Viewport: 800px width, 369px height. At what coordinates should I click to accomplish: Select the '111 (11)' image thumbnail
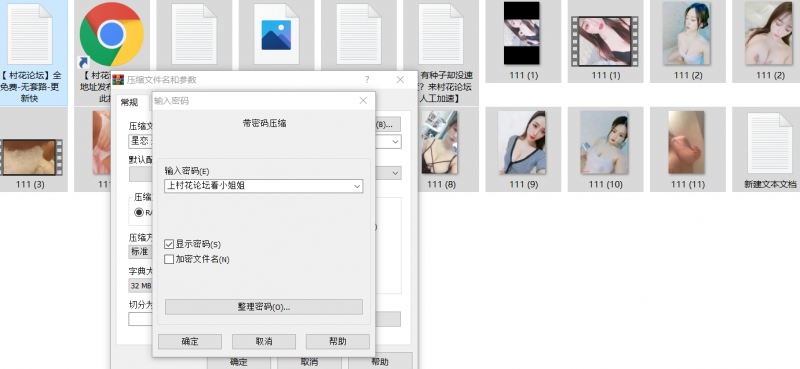point(686,143)
